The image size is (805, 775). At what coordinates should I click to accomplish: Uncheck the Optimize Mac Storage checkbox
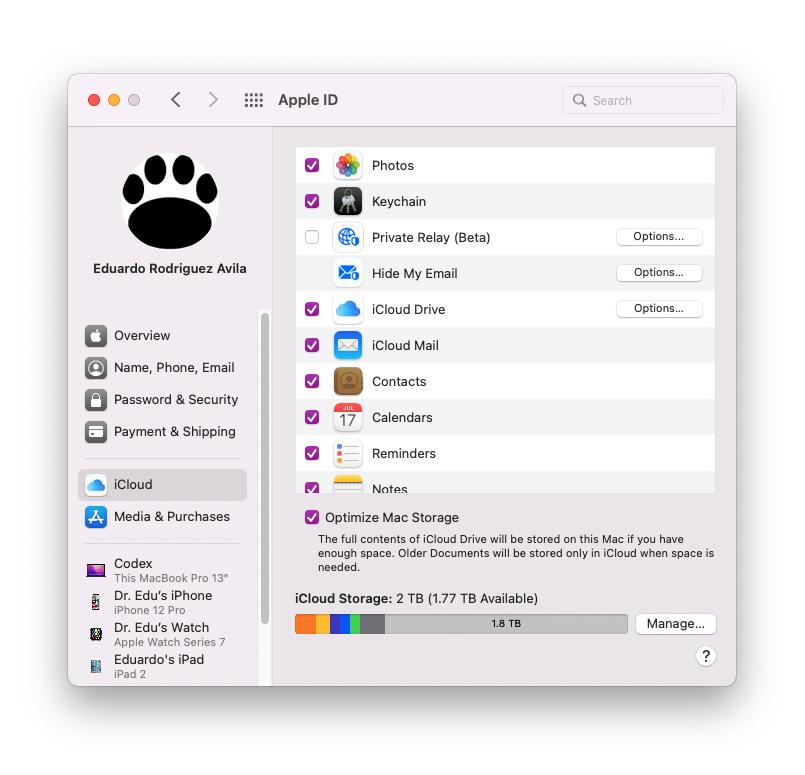[x=312, y=518]
